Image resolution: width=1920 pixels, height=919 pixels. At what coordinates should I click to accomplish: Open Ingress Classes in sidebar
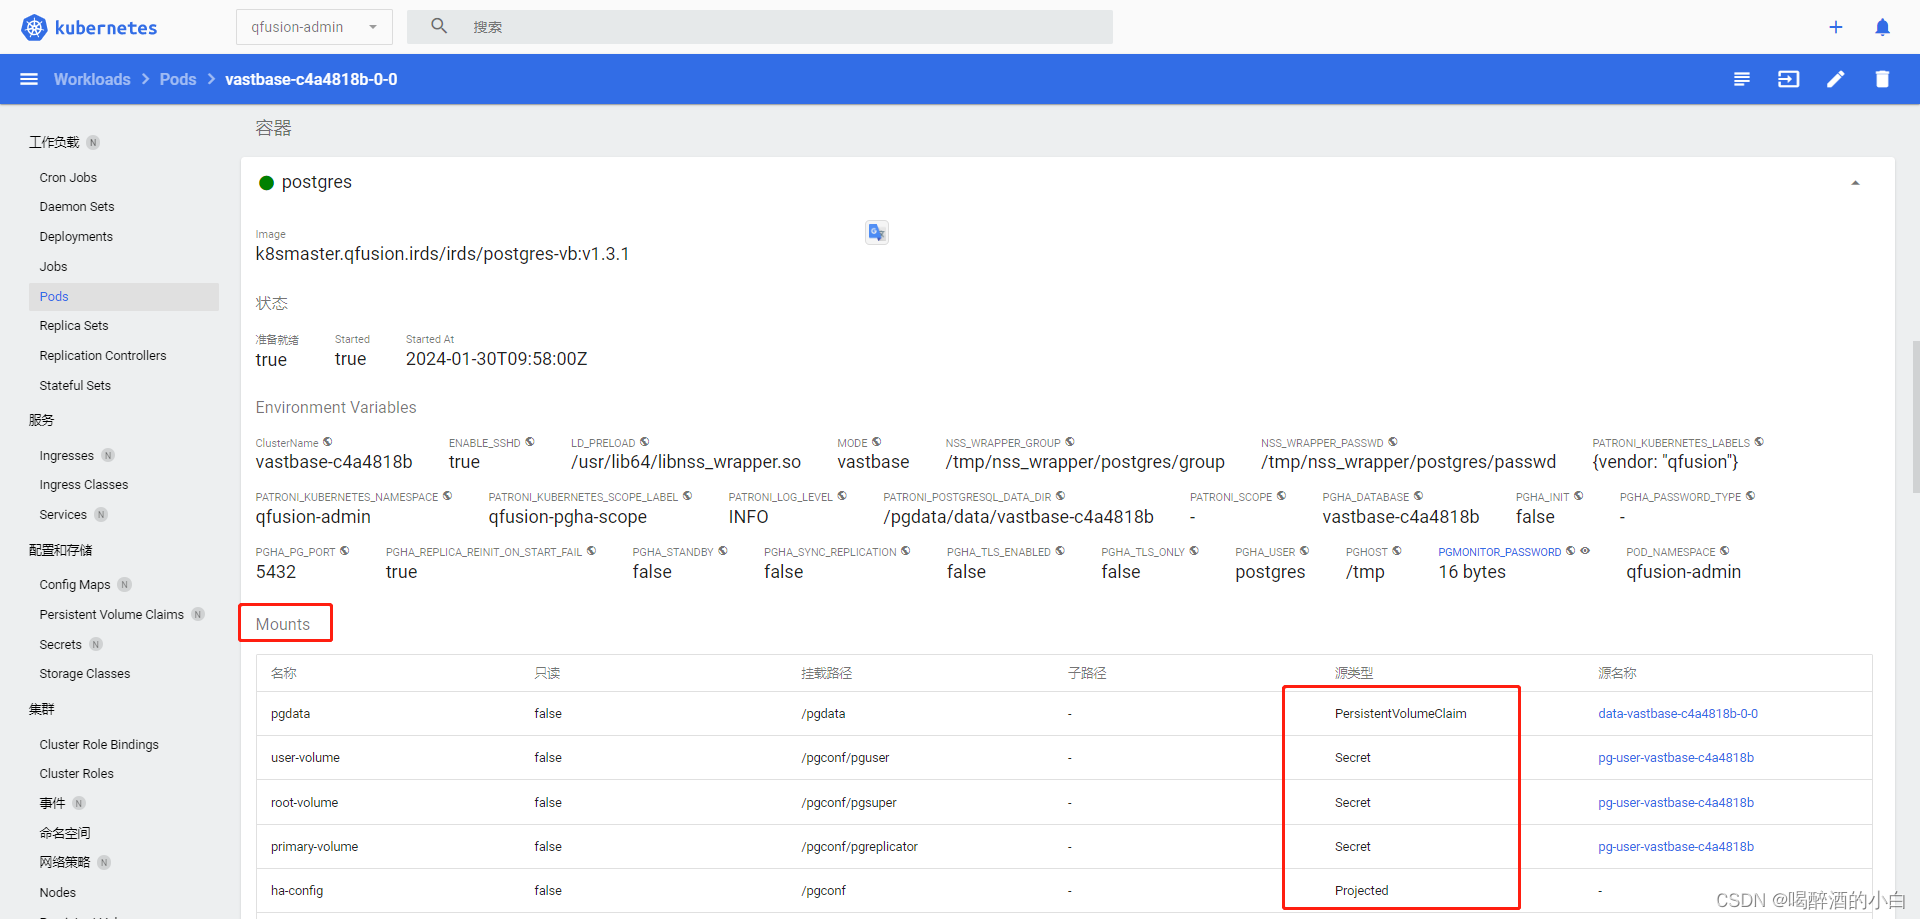(x=84, y=485)
